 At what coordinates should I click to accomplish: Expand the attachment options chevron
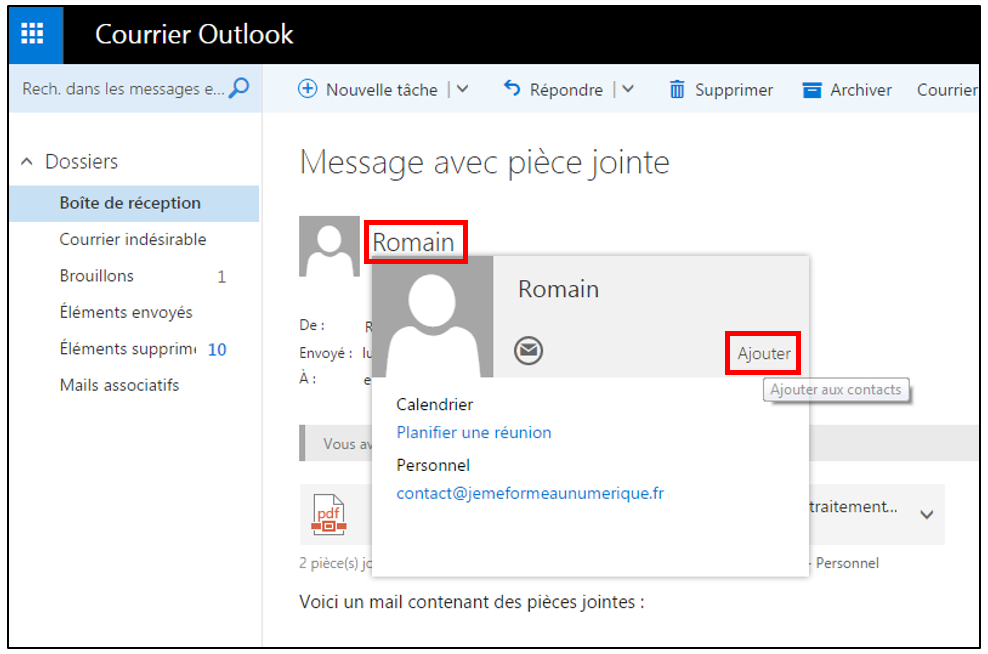926,515
